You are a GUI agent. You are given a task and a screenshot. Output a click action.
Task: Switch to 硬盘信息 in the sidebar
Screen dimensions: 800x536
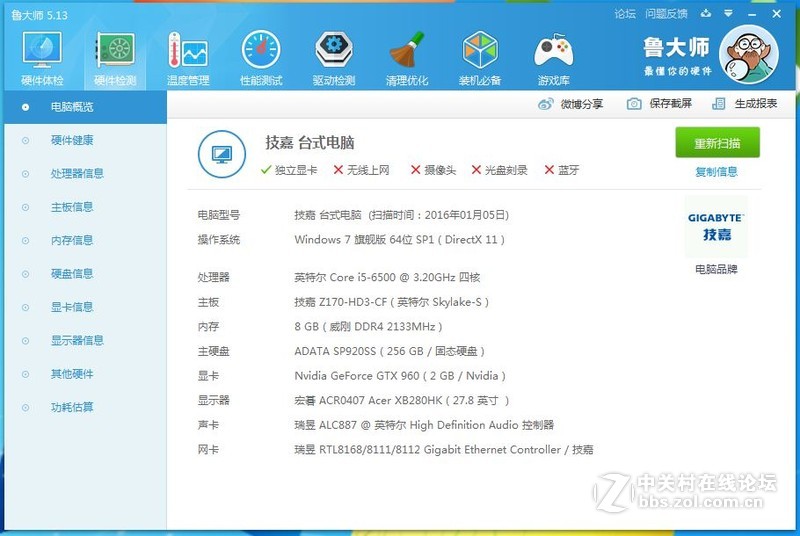tap(72, 274)
